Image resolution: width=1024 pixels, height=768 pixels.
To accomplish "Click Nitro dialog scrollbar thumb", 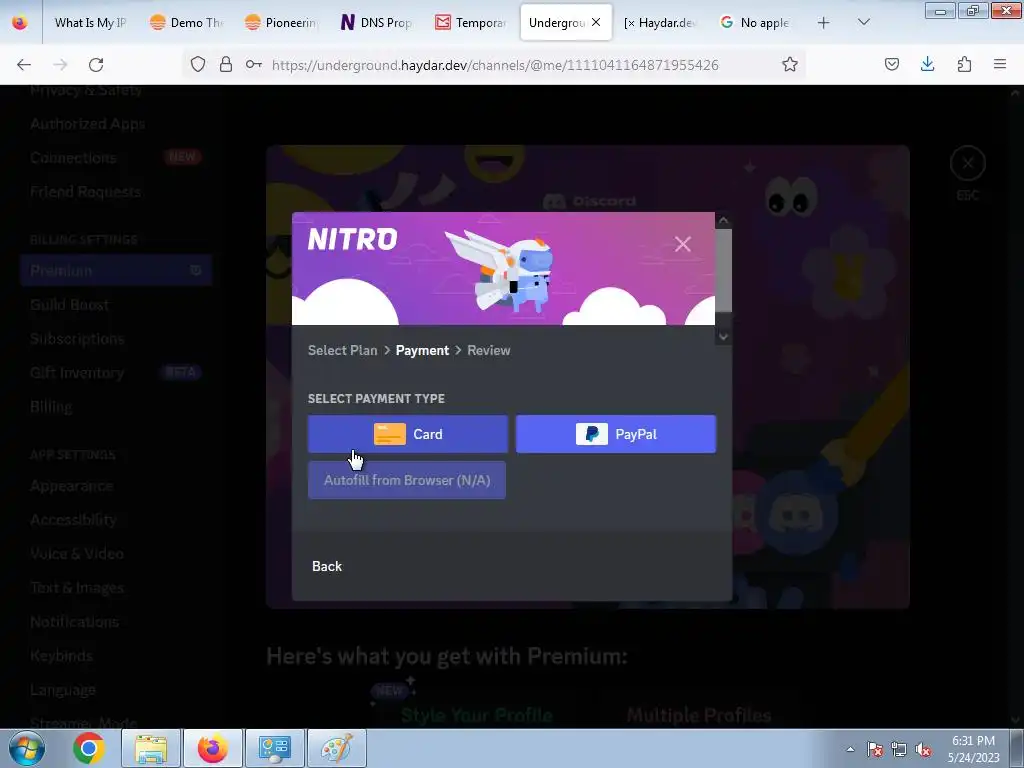I will 723,270.
